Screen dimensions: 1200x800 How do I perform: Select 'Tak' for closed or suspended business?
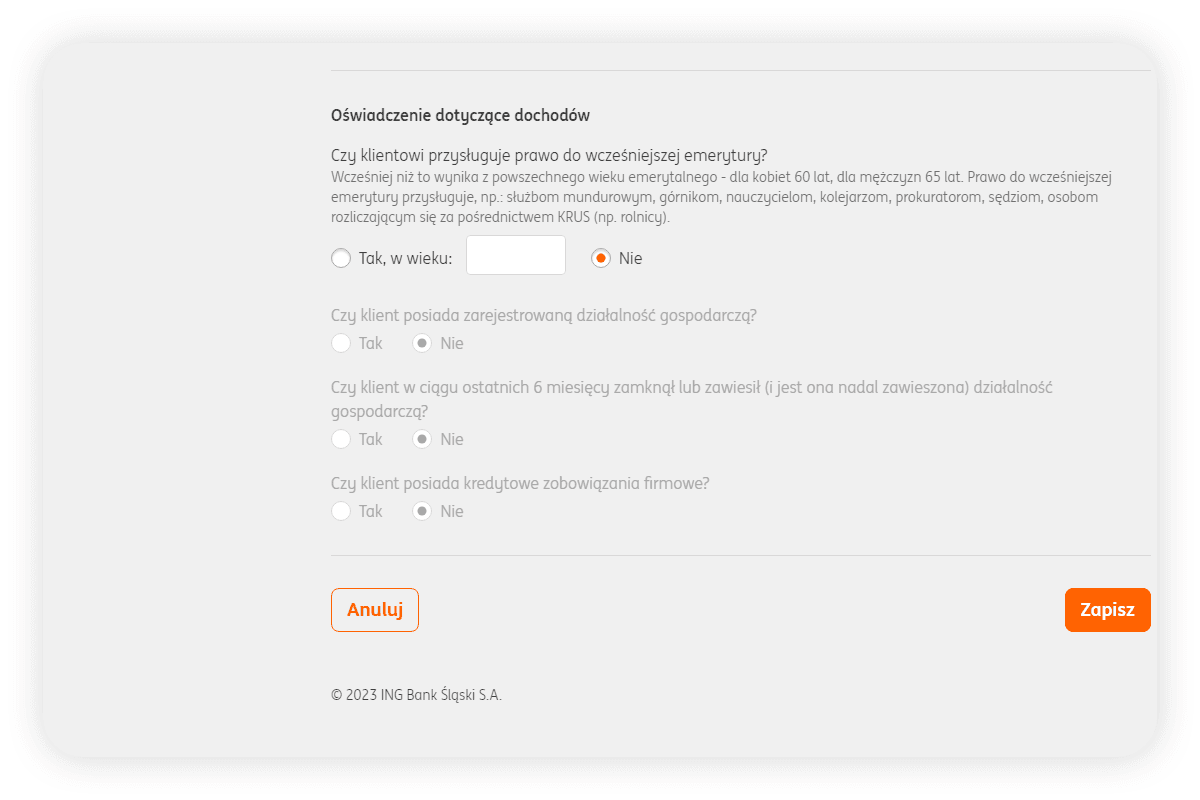point(341,439)
